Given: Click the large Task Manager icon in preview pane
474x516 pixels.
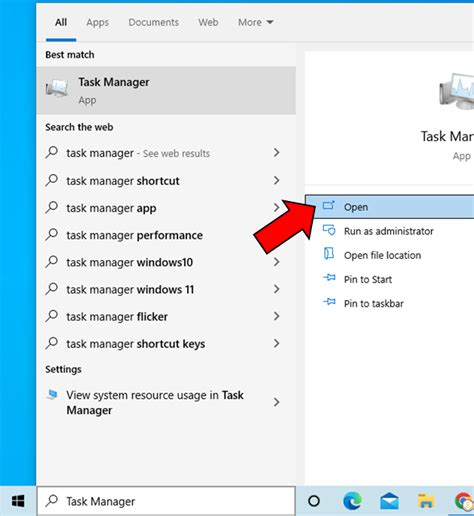Looking at the screenshot, I should point(457,91).
